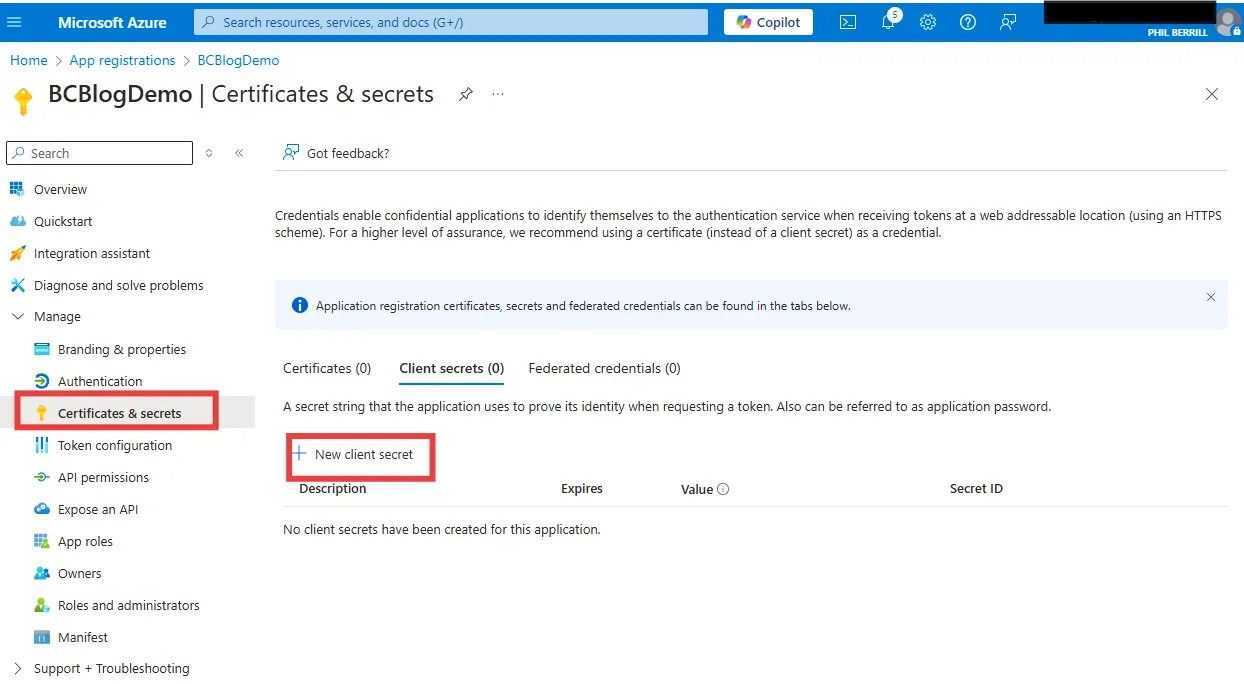Click the Overview icon in sidebar

click(17, 189)
